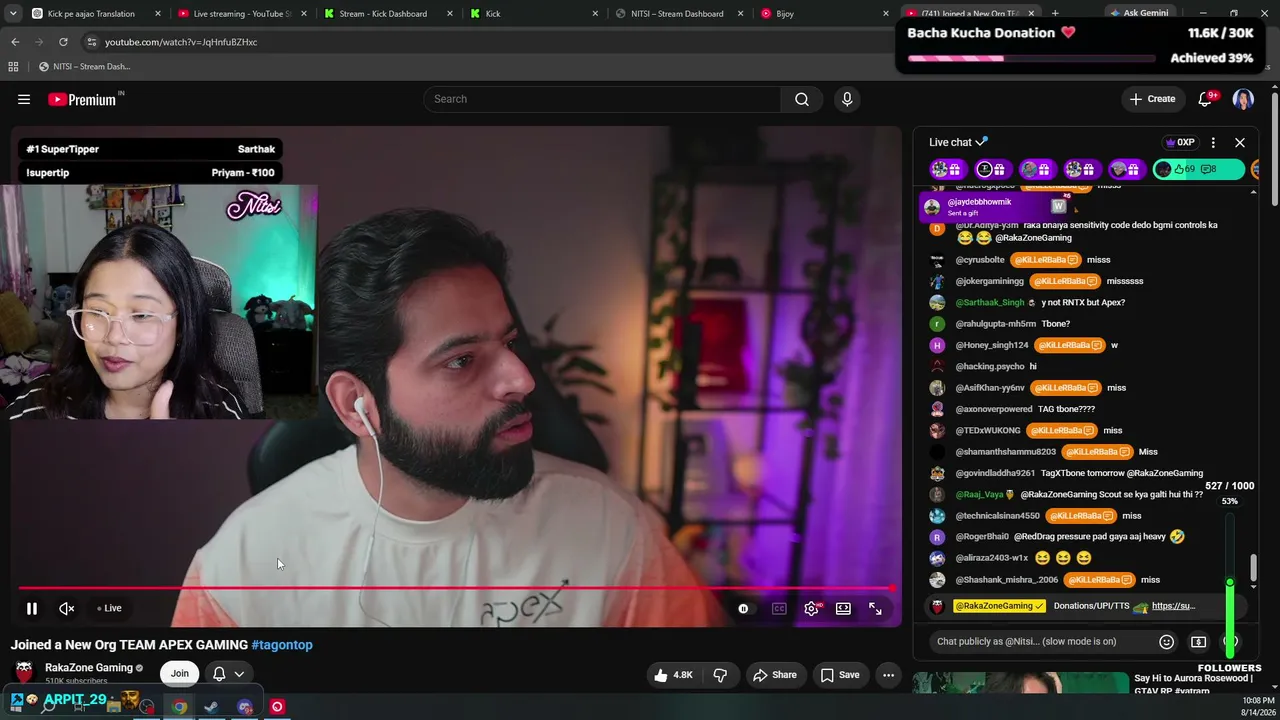Go to YouTube Premium home logo
Viewport: 1280px width, 720px height.
pos(82,99)
